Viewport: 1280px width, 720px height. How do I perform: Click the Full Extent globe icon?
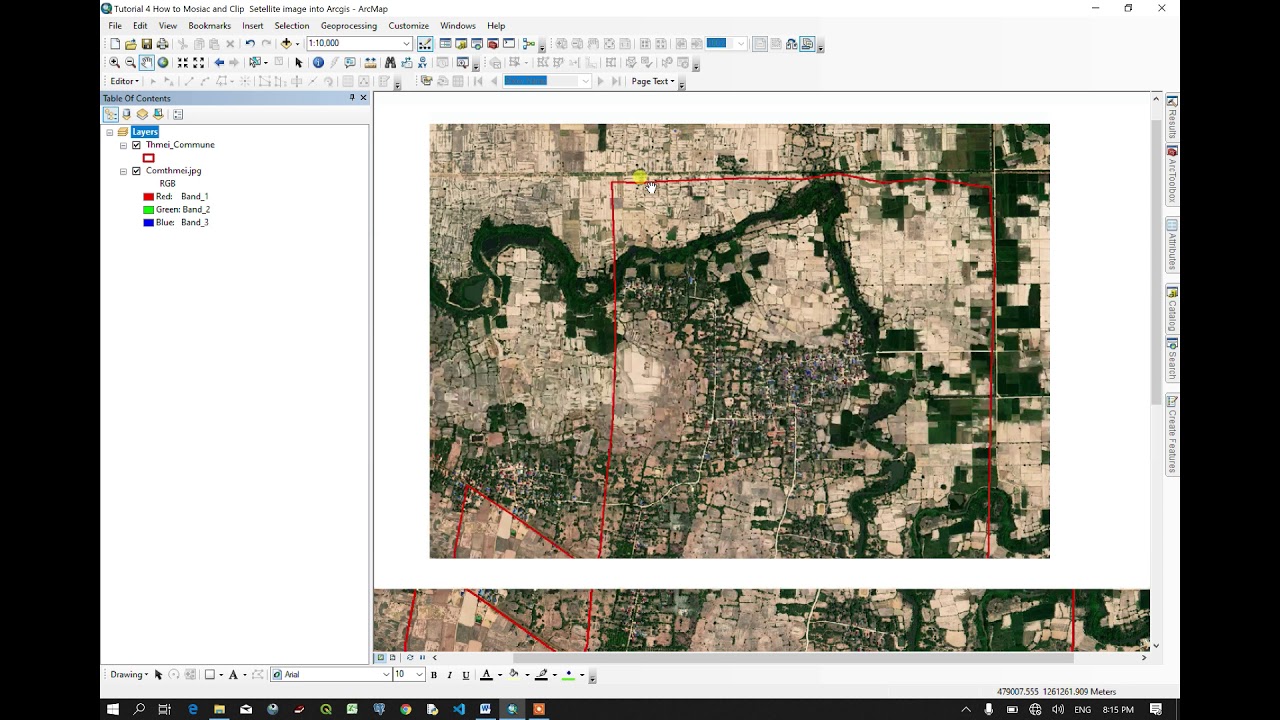point(163,62)
